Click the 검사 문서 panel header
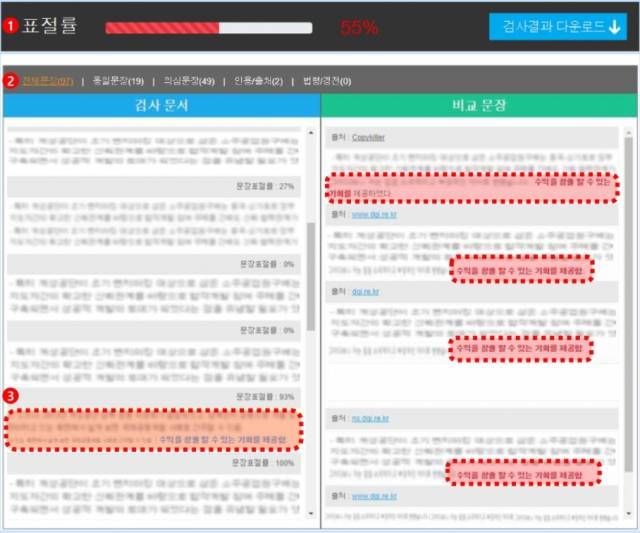 162,105
